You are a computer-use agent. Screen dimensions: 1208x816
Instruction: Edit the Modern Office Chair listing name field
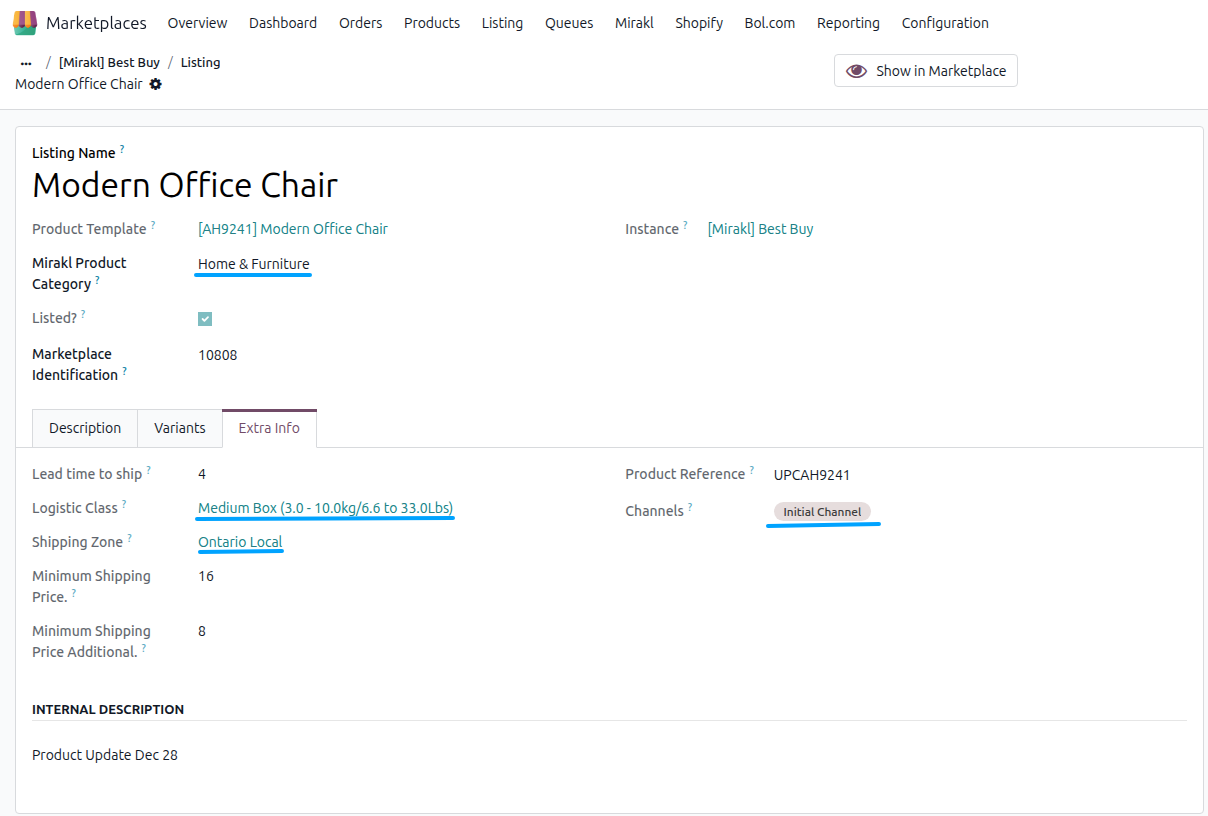click(185, 185)
